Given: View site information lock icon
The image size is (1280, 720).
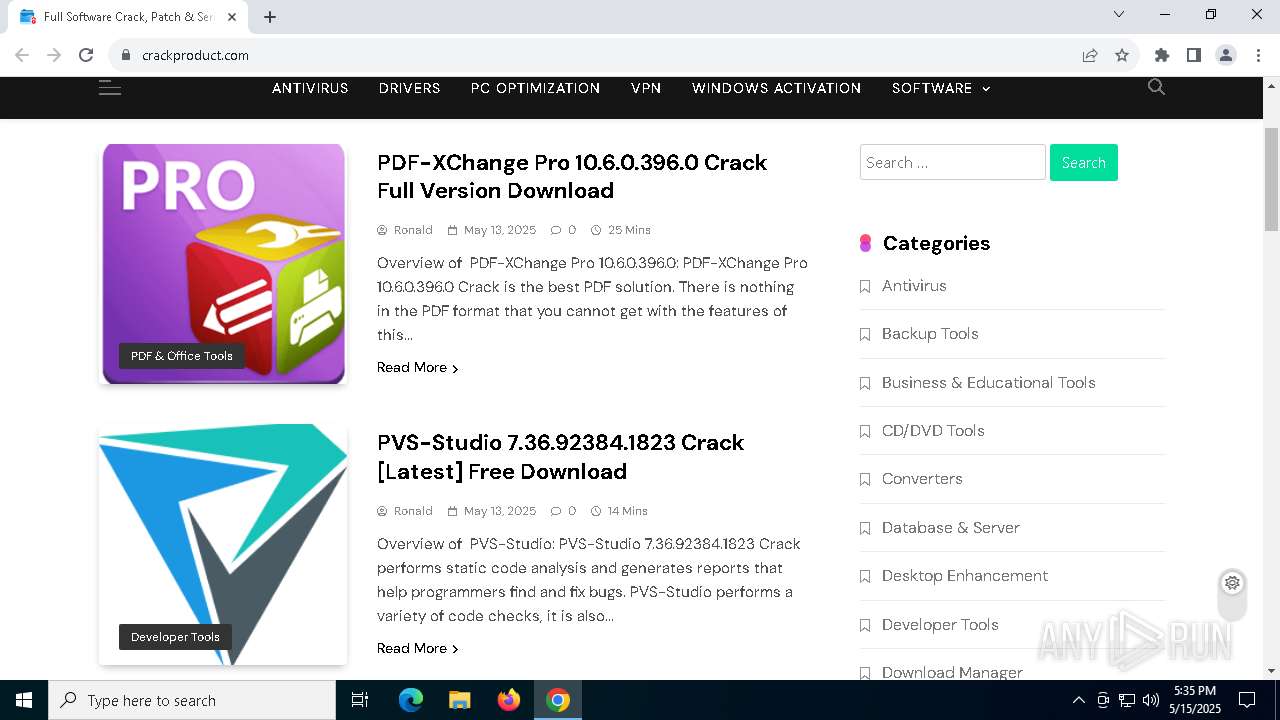Looking at the screenshot, I should [x=126, y=55].
